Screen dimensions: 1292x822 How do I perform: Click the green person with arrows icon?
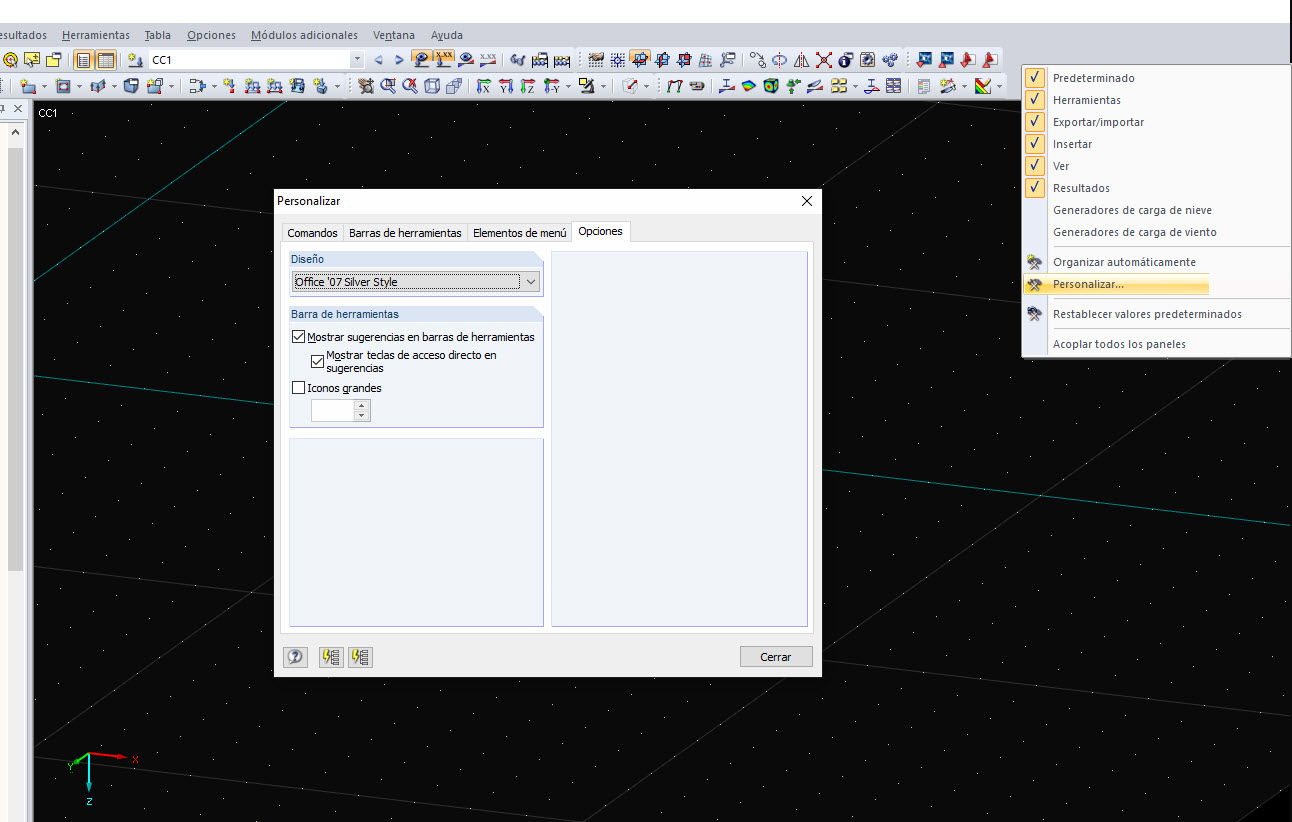point(793,86)
